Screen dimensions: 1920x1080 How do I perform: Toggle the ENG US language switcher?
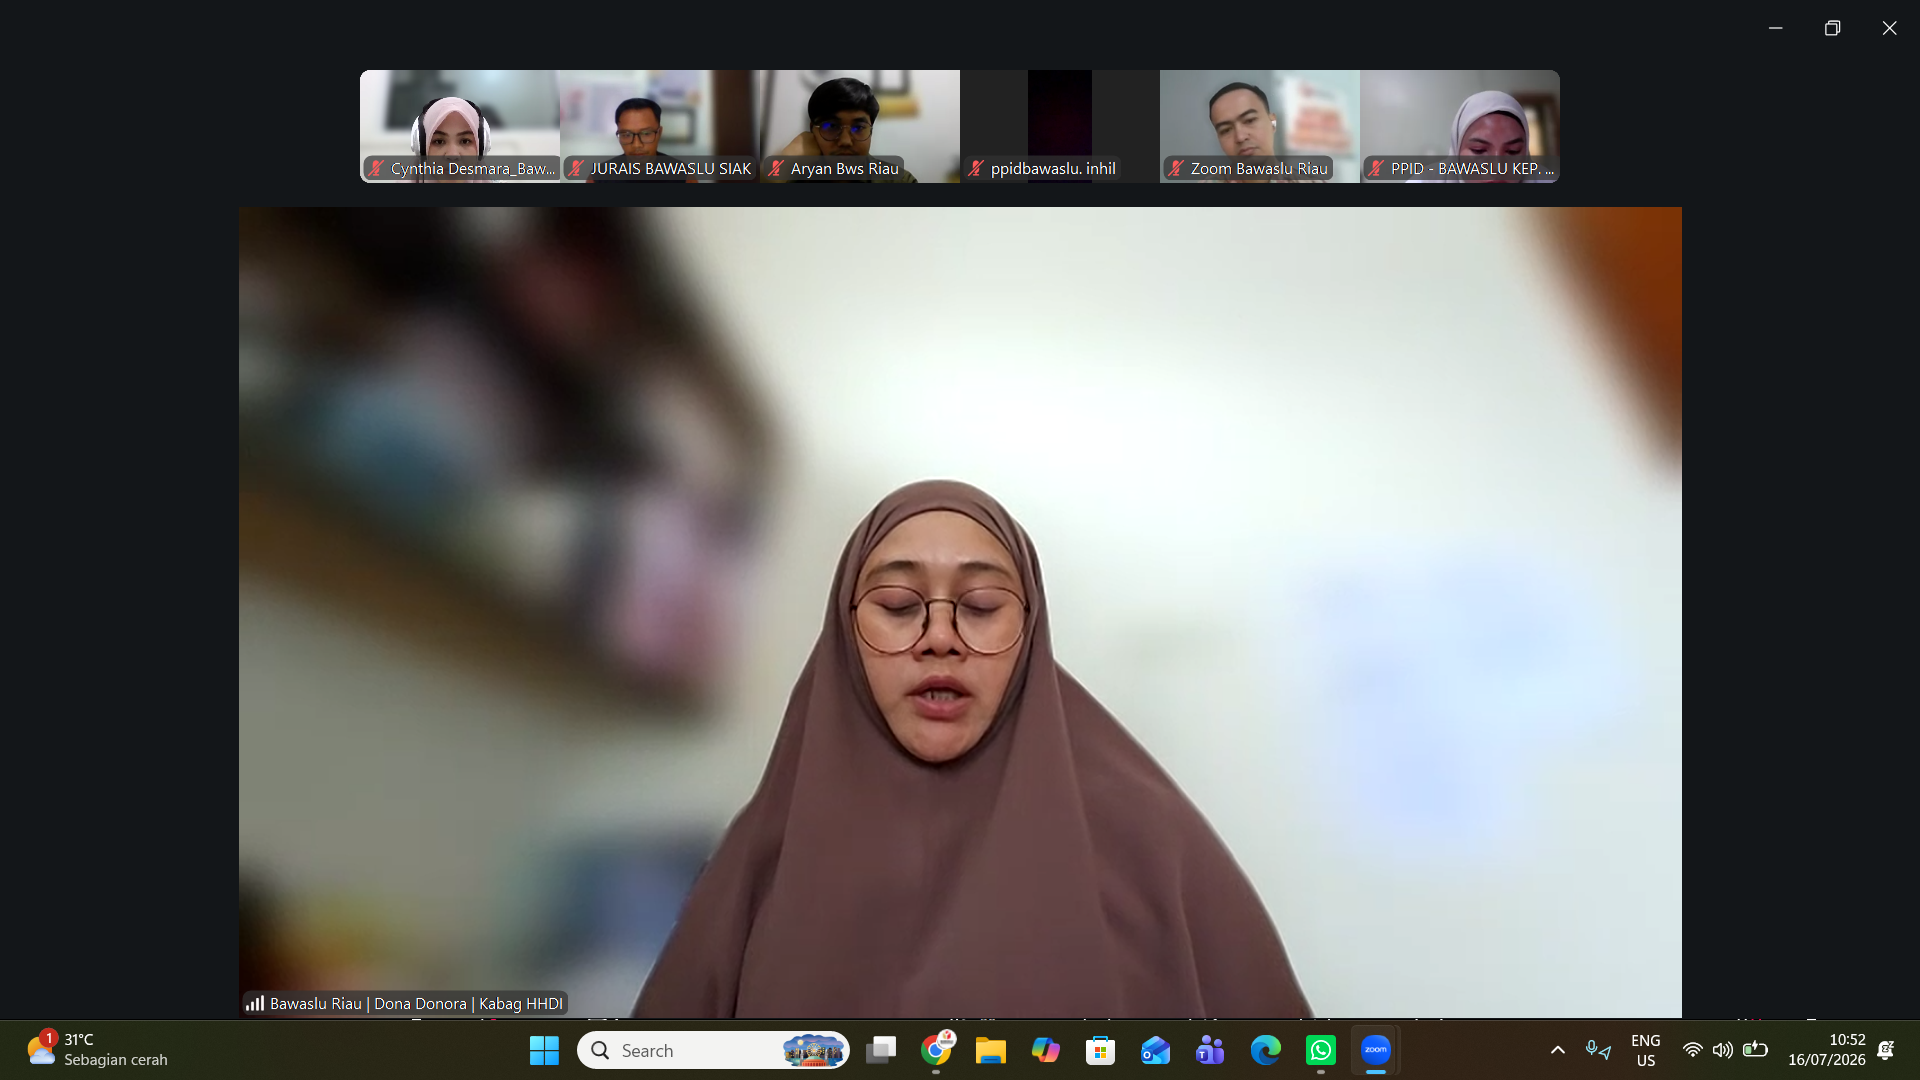1645,1050
